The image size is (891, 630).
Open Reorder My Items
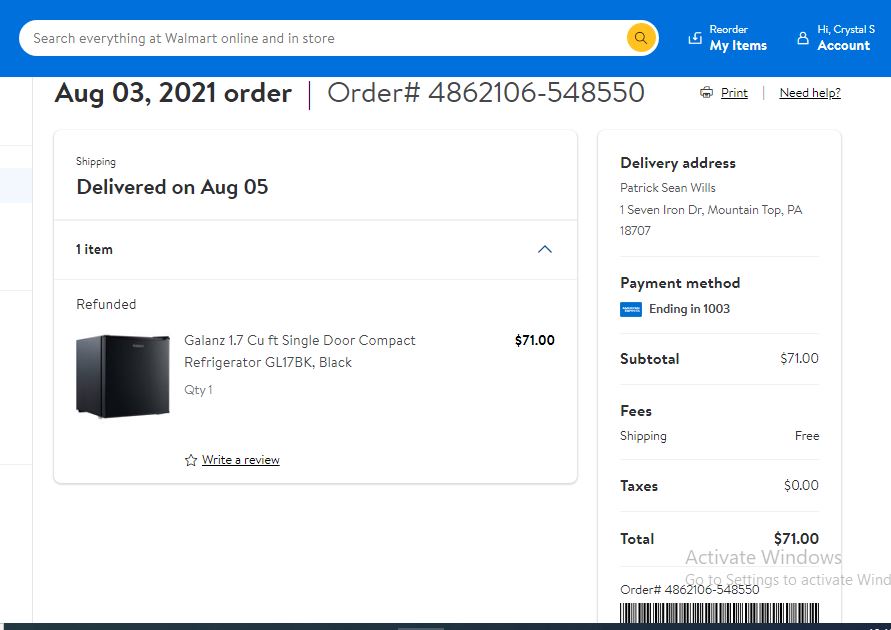(728, 38)
